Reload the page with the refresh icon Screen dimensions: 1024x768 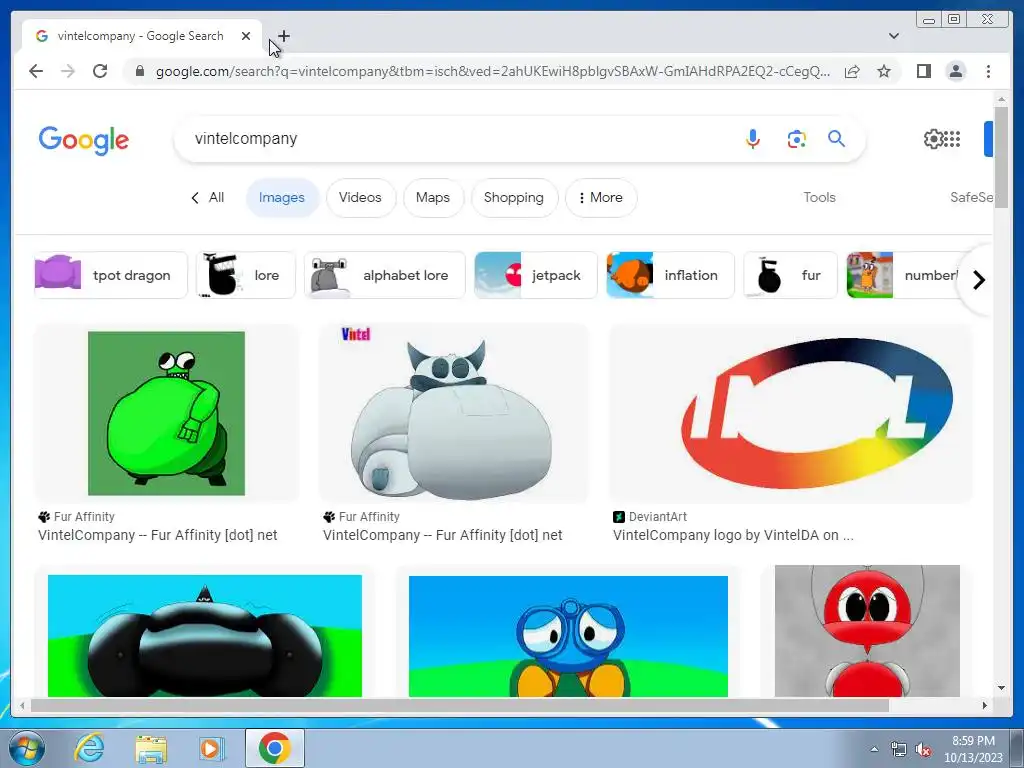click(x=100, y=71)
